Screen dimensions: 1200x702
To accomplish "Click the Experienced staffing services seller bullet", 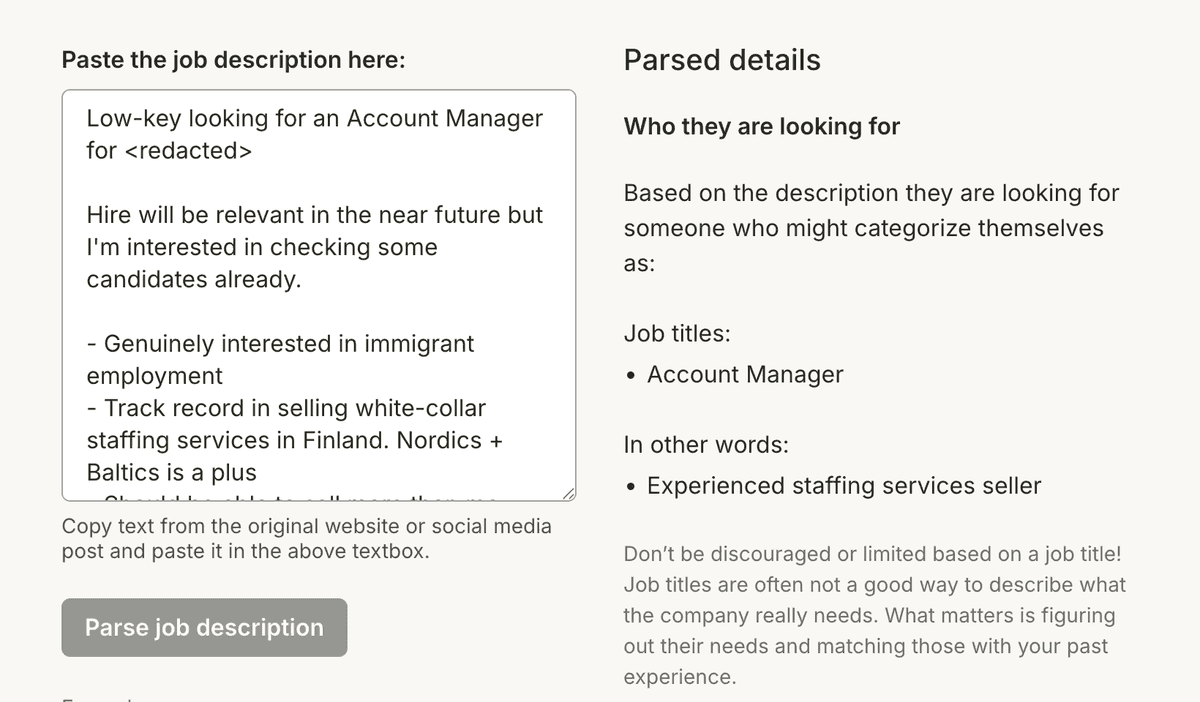I will 844,485.
